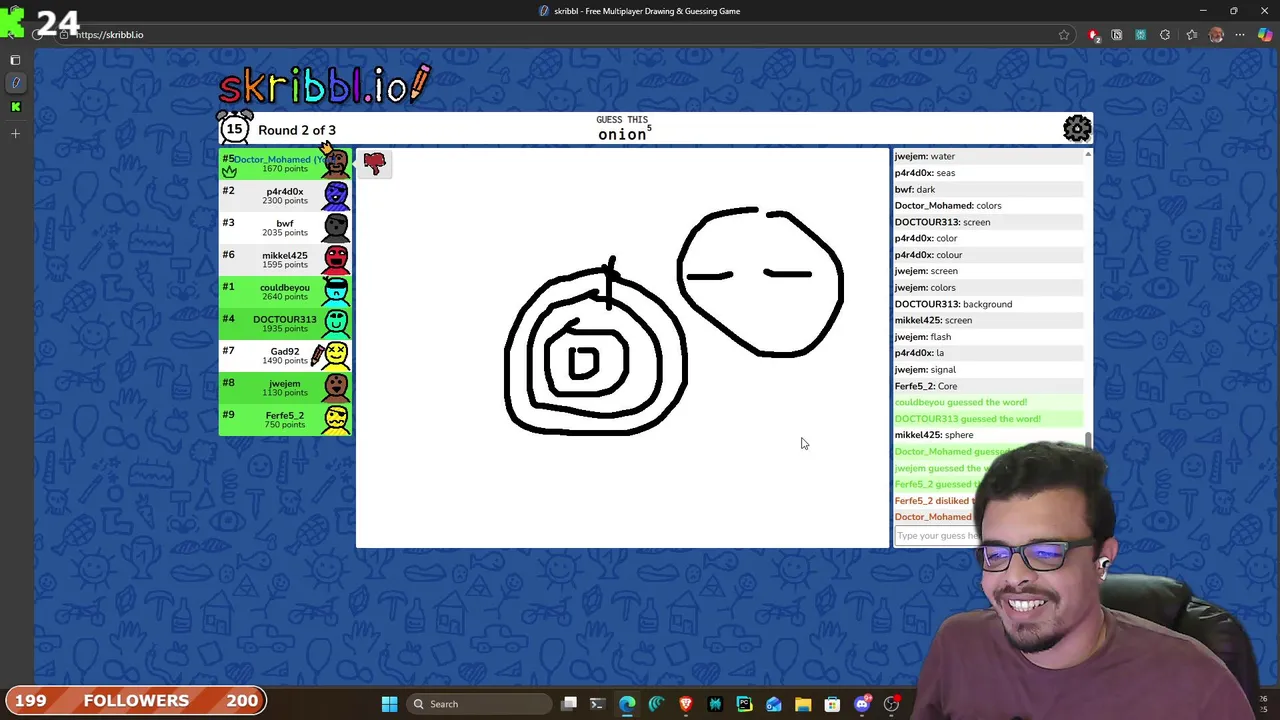Open OBS Studio from the taskbar
The image size is (1280, 720).
pos(891,704)
